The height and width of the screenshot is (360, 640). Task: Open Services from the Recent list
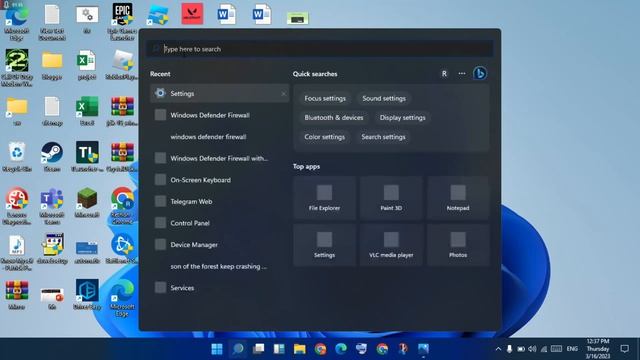[219, 288]
